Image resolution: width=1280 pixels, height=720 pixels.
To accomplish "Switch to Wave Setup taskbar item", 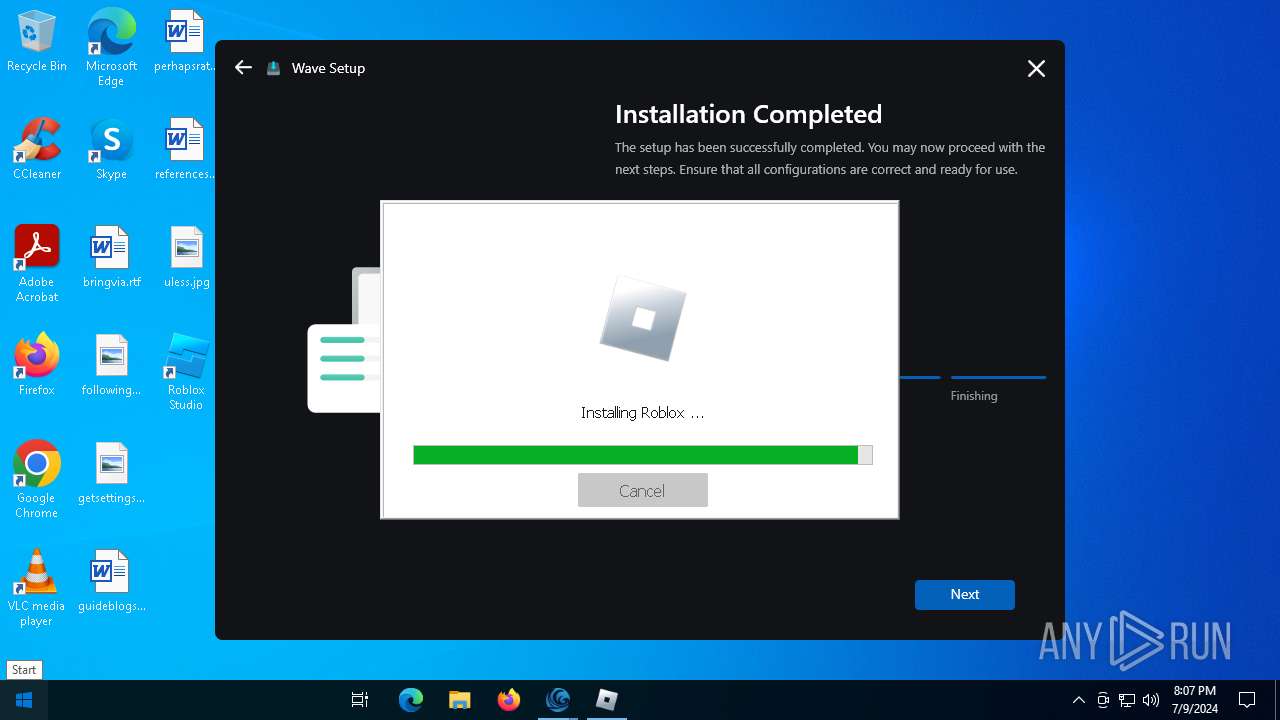I will 558,700.
